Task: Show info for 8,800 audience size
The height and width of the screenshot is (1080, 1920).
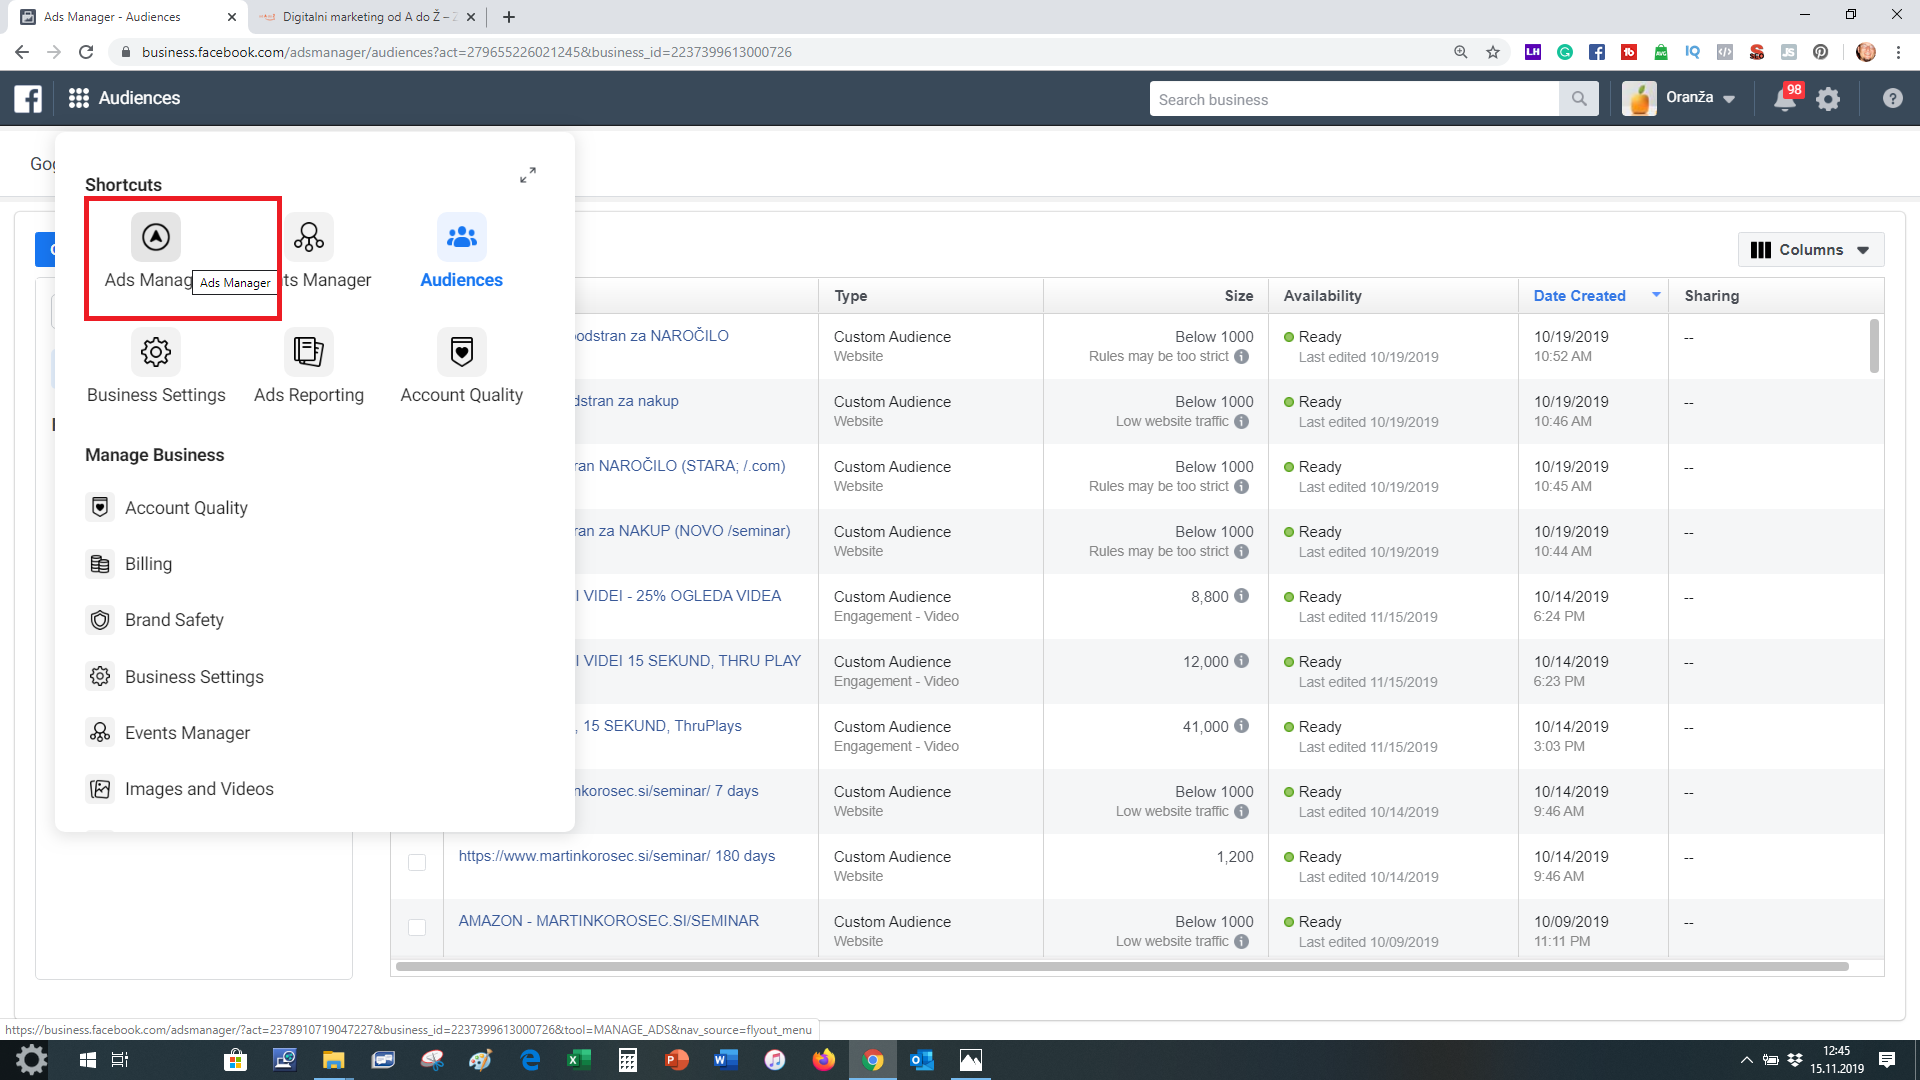Action: (x=1241, y=596)
